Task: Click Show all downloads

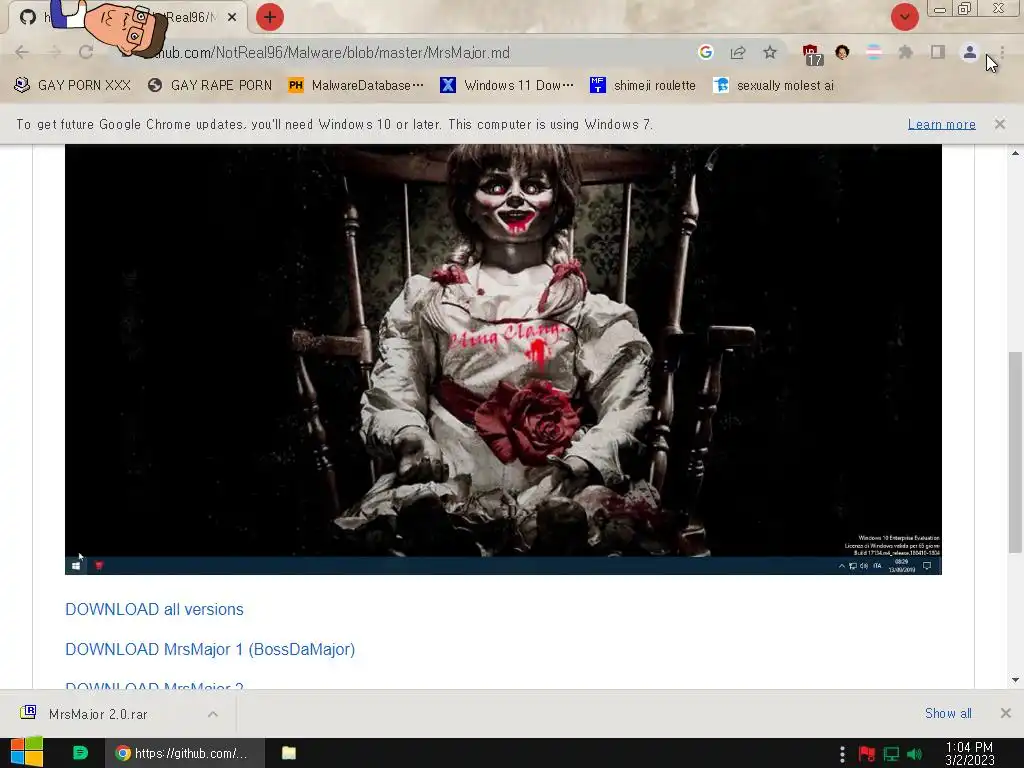Action: pyautogui.click(x=948, y=714)
